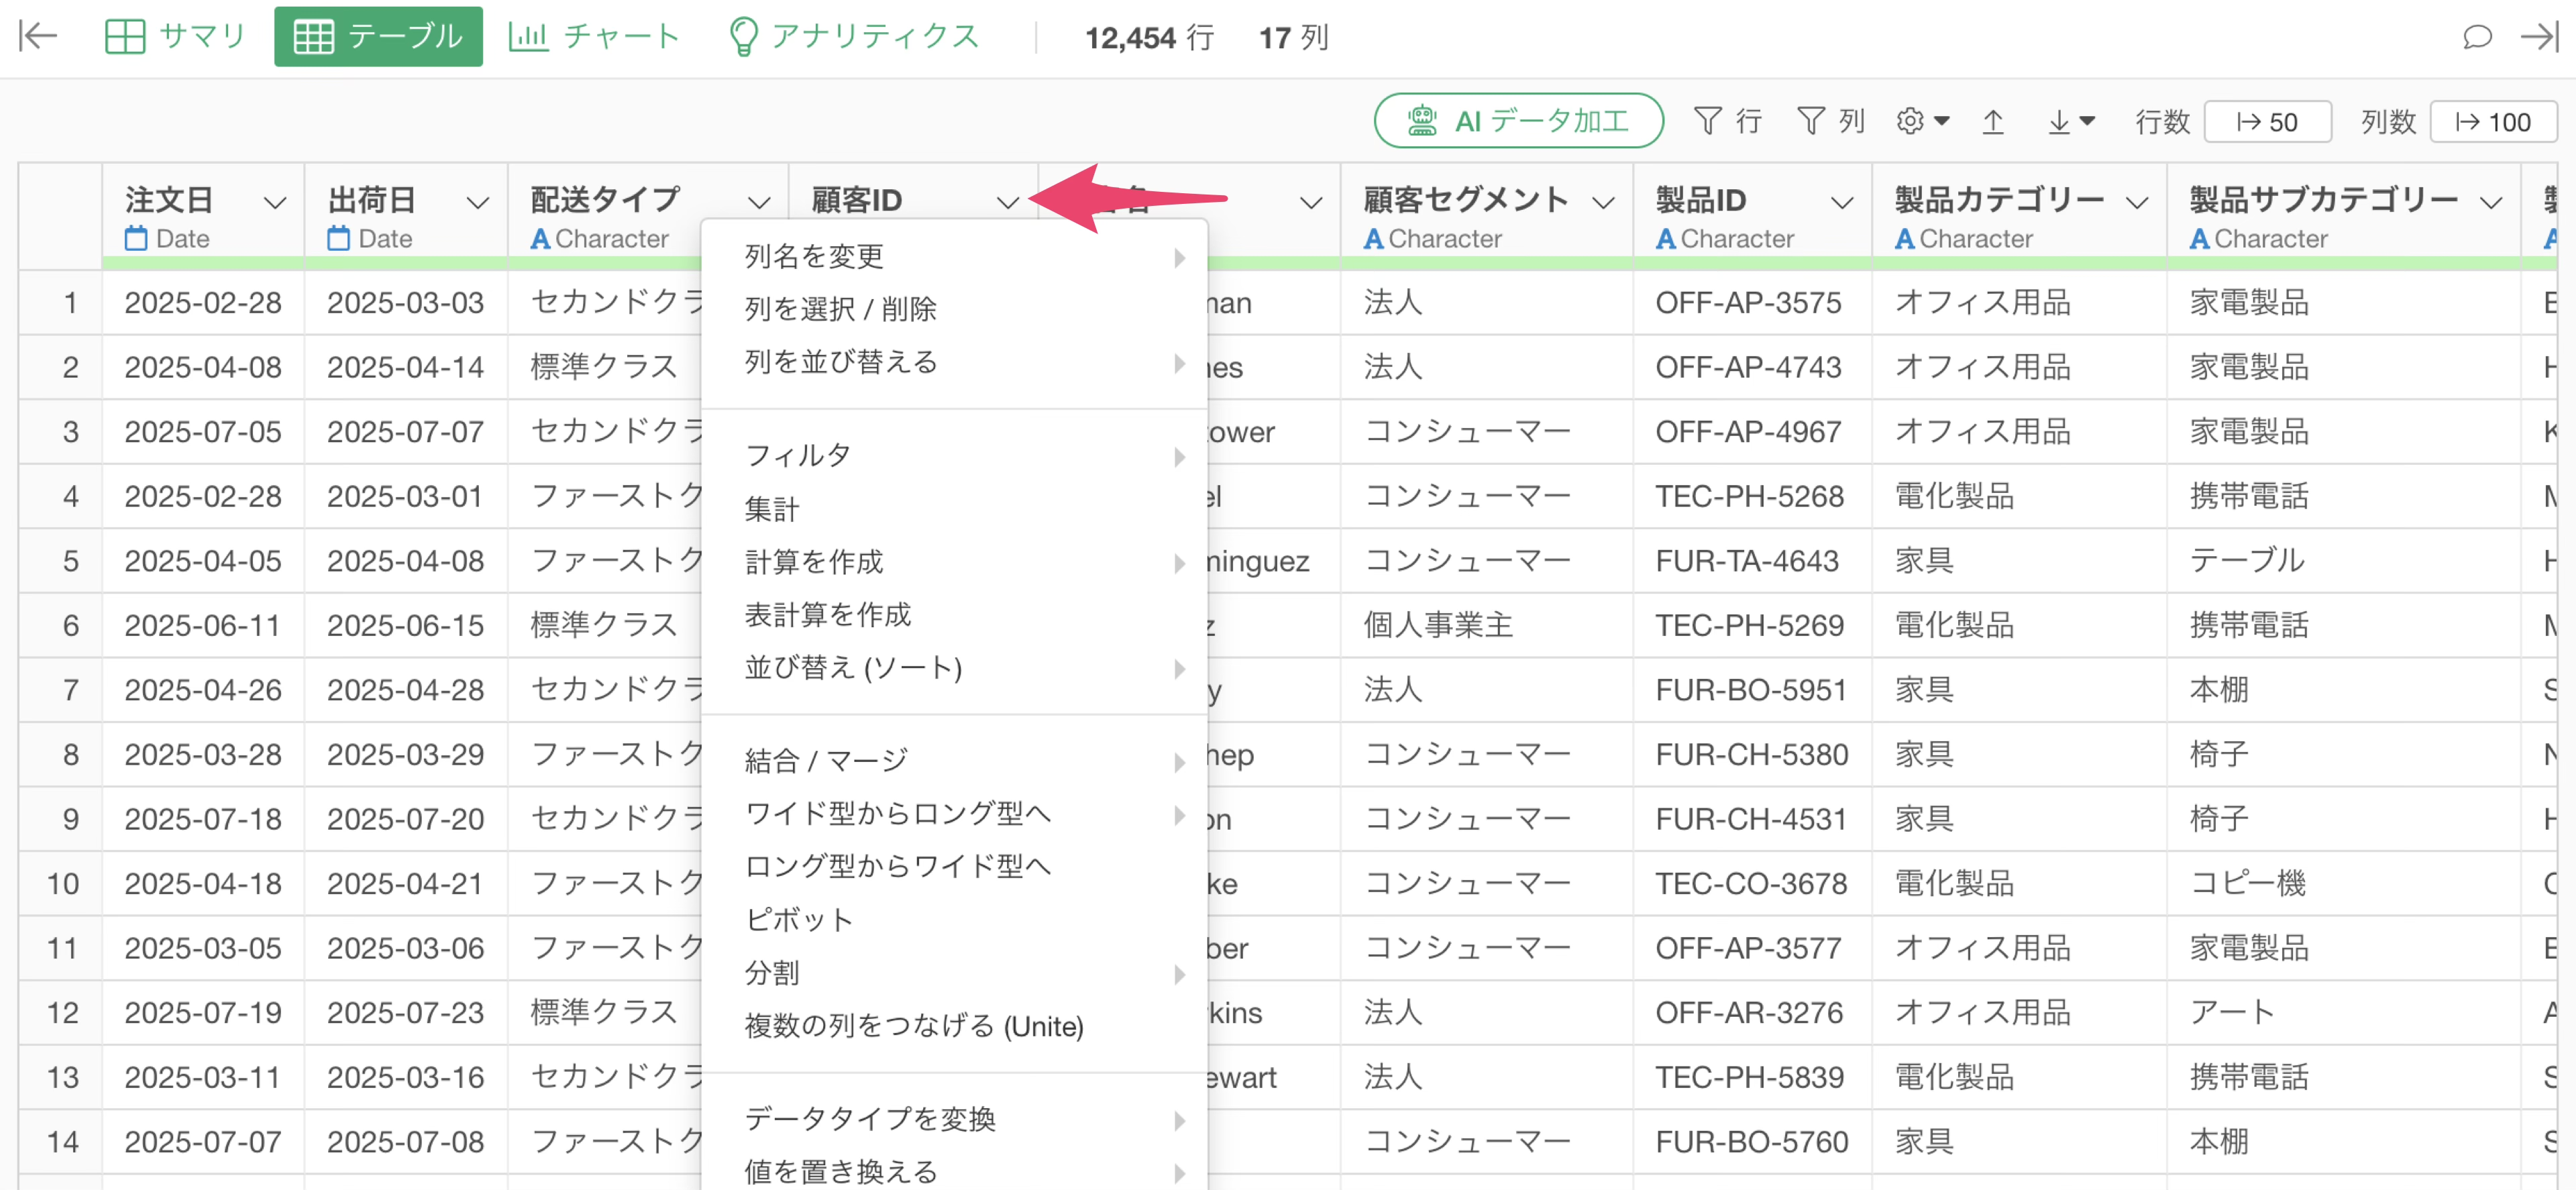Image resolution: width=2576 pixels, height=1190 pixels.
Task: Collapse the 顧客ID column menu chevron
Action: (1008, 202)
